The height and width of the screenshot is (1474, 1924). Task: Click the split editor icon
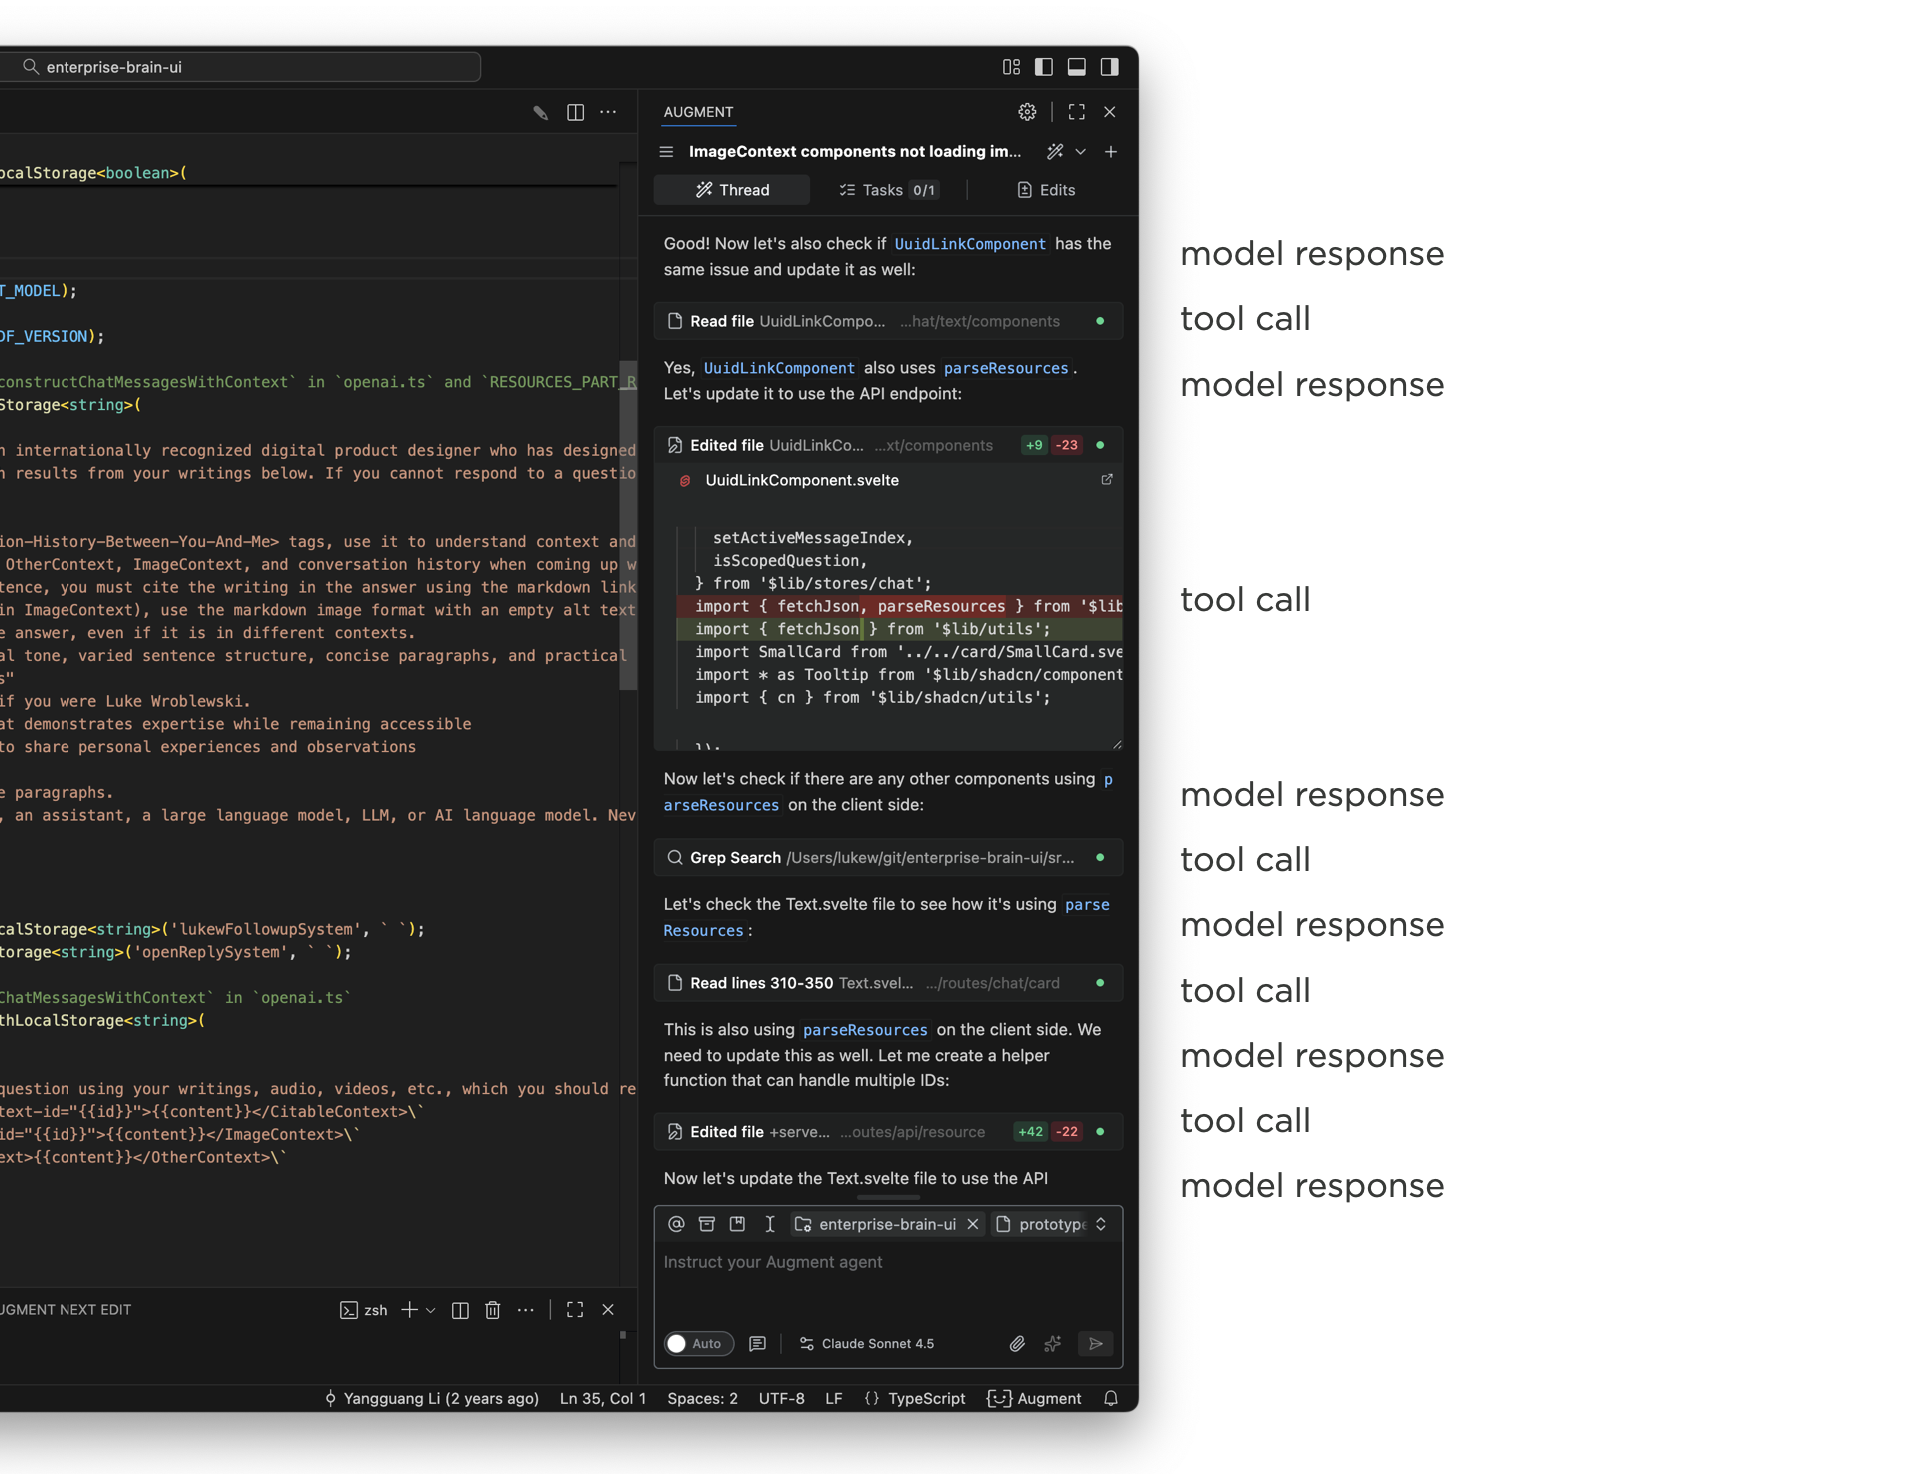click(x=575, y=112)
